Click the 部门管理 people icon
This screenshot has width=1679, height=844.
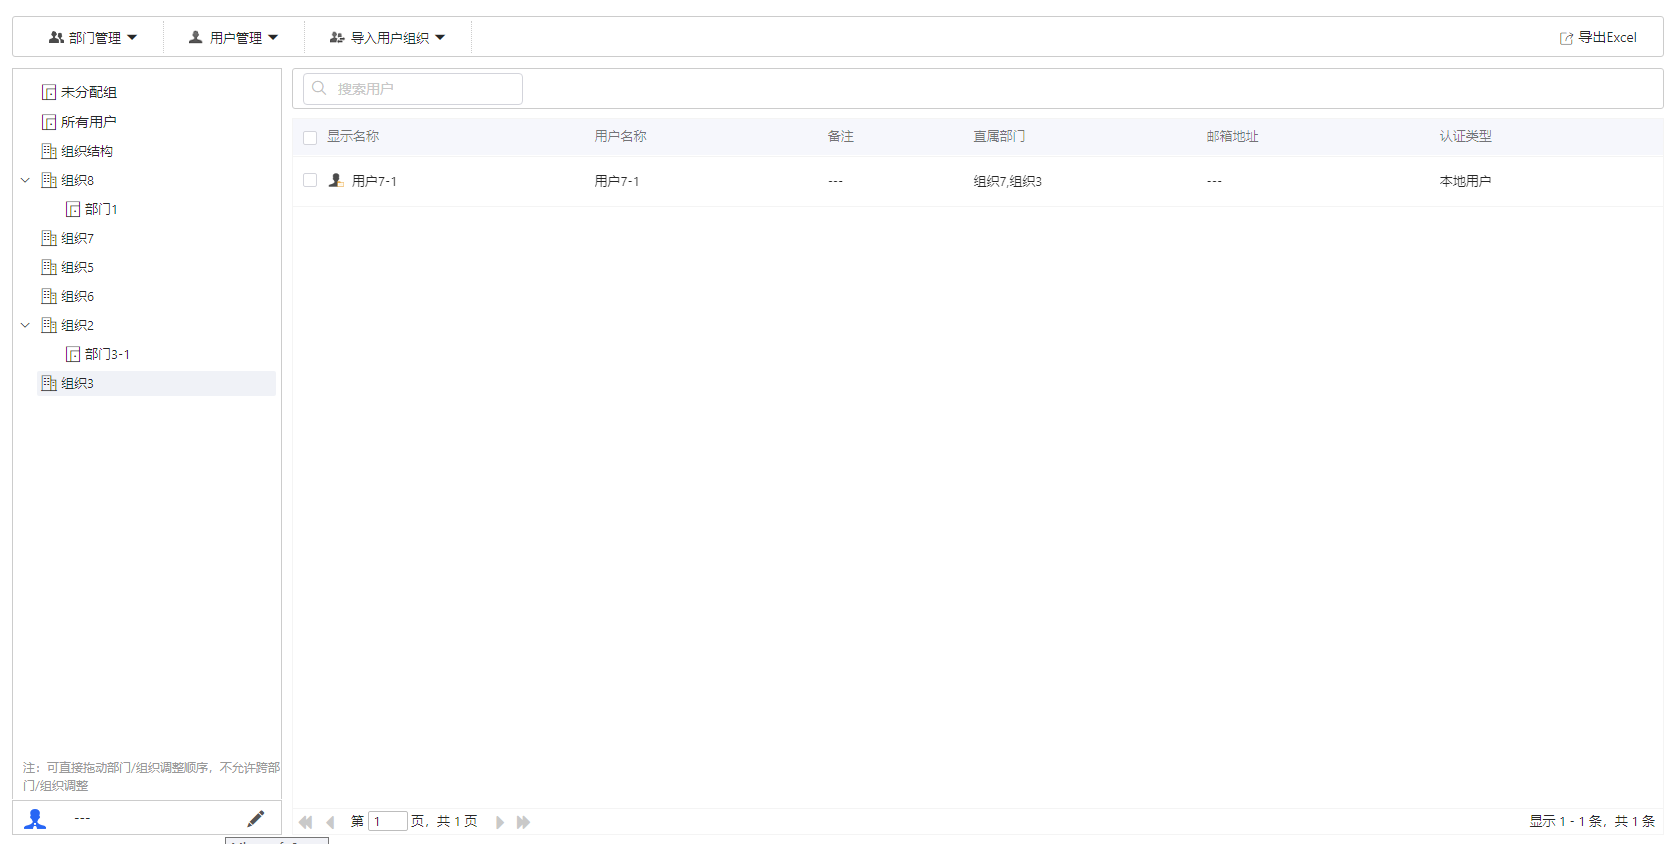click(56, 37)
